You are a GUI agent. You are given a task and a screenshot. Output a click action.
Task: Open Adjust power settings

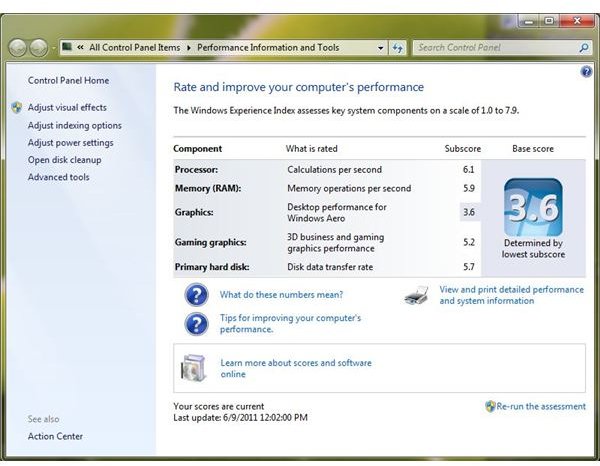70,143
